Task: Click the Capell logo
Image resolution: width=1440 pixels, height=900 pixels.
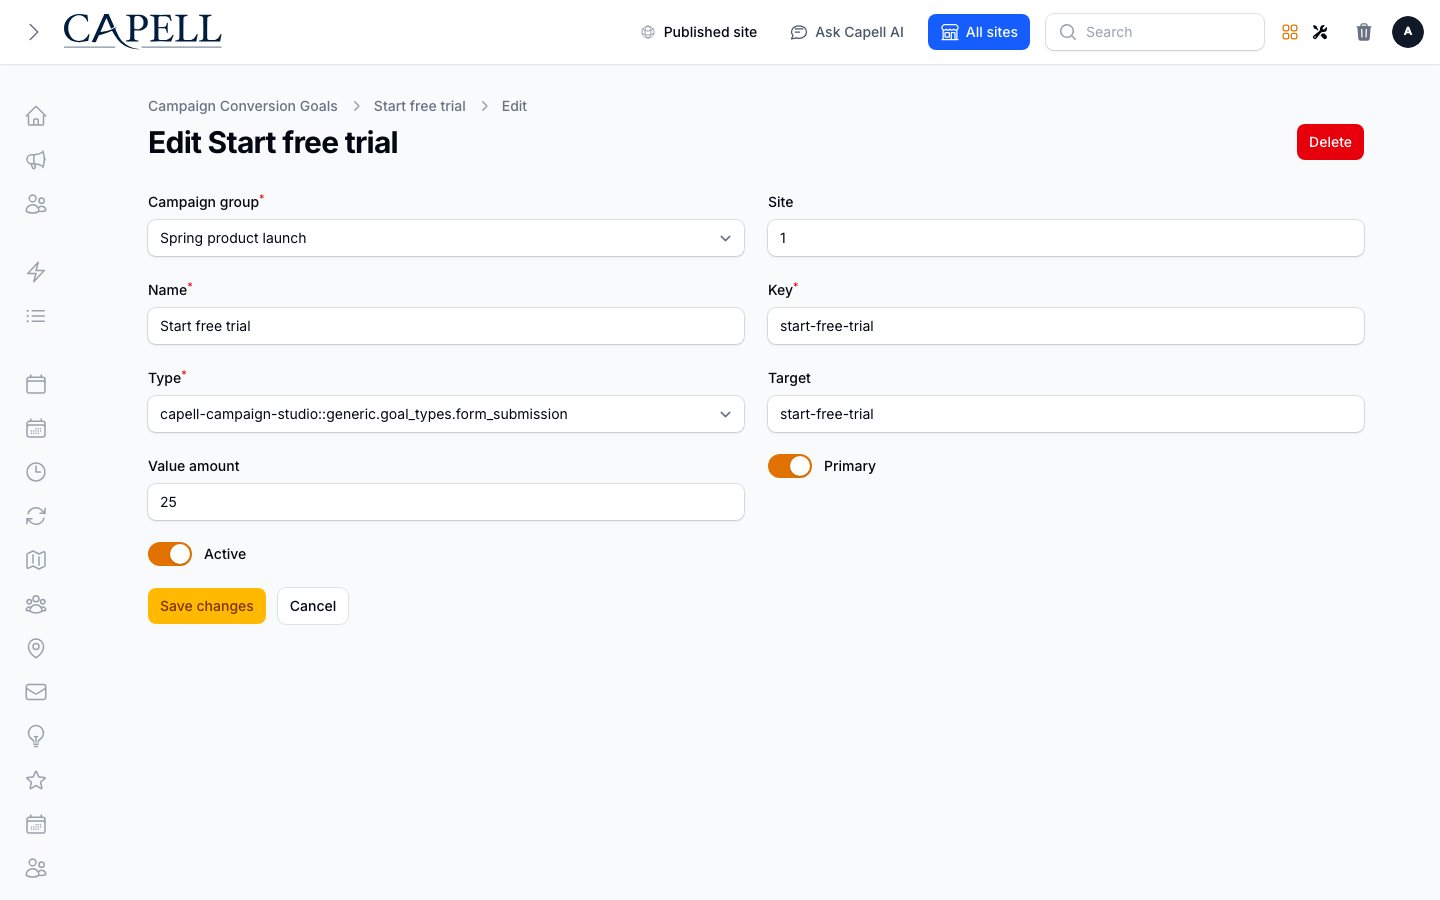Action: pos(142,31)
